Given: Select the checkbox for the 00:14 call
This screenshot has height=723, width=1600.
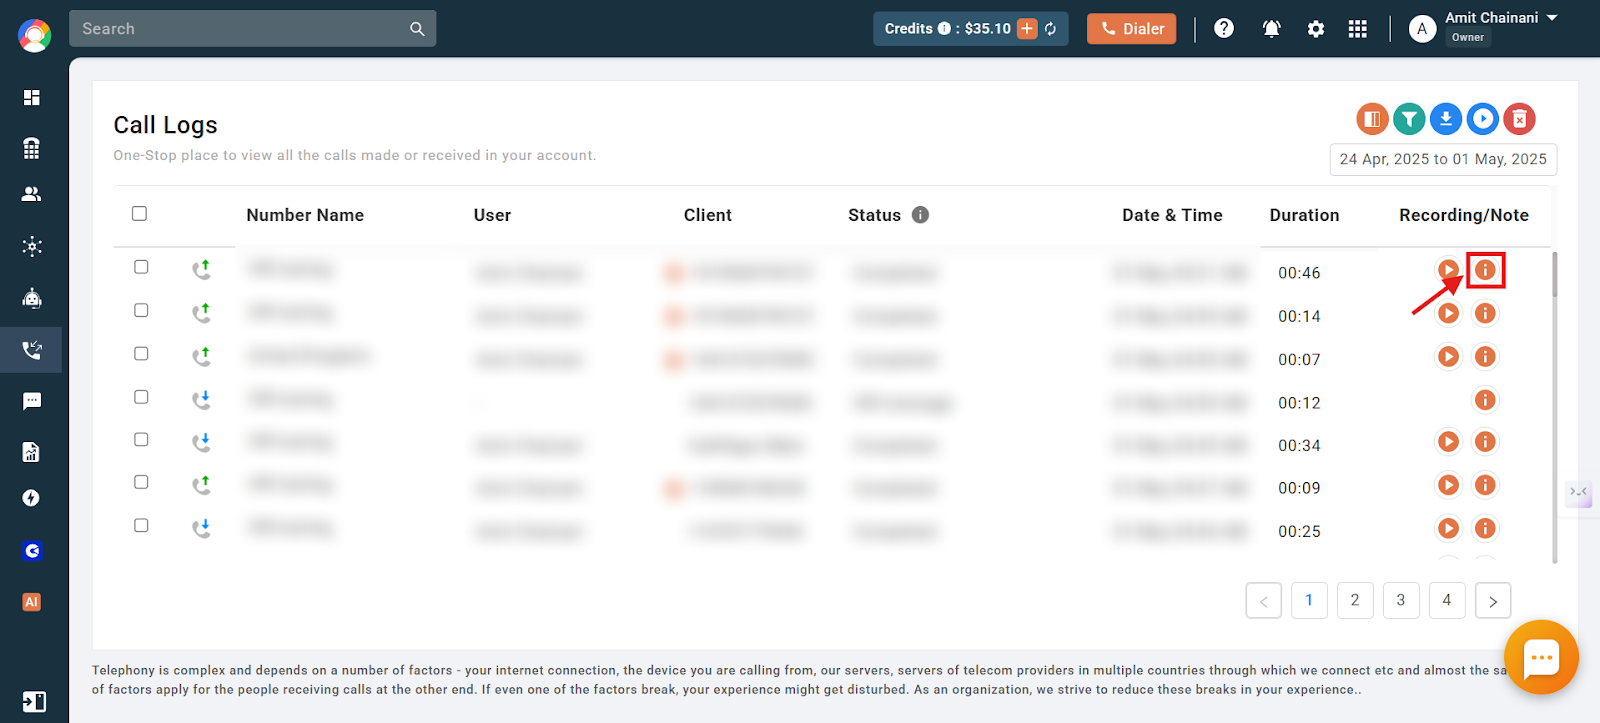Looking at the screenshot, I should pyautogui.click(x=141, y=310).
